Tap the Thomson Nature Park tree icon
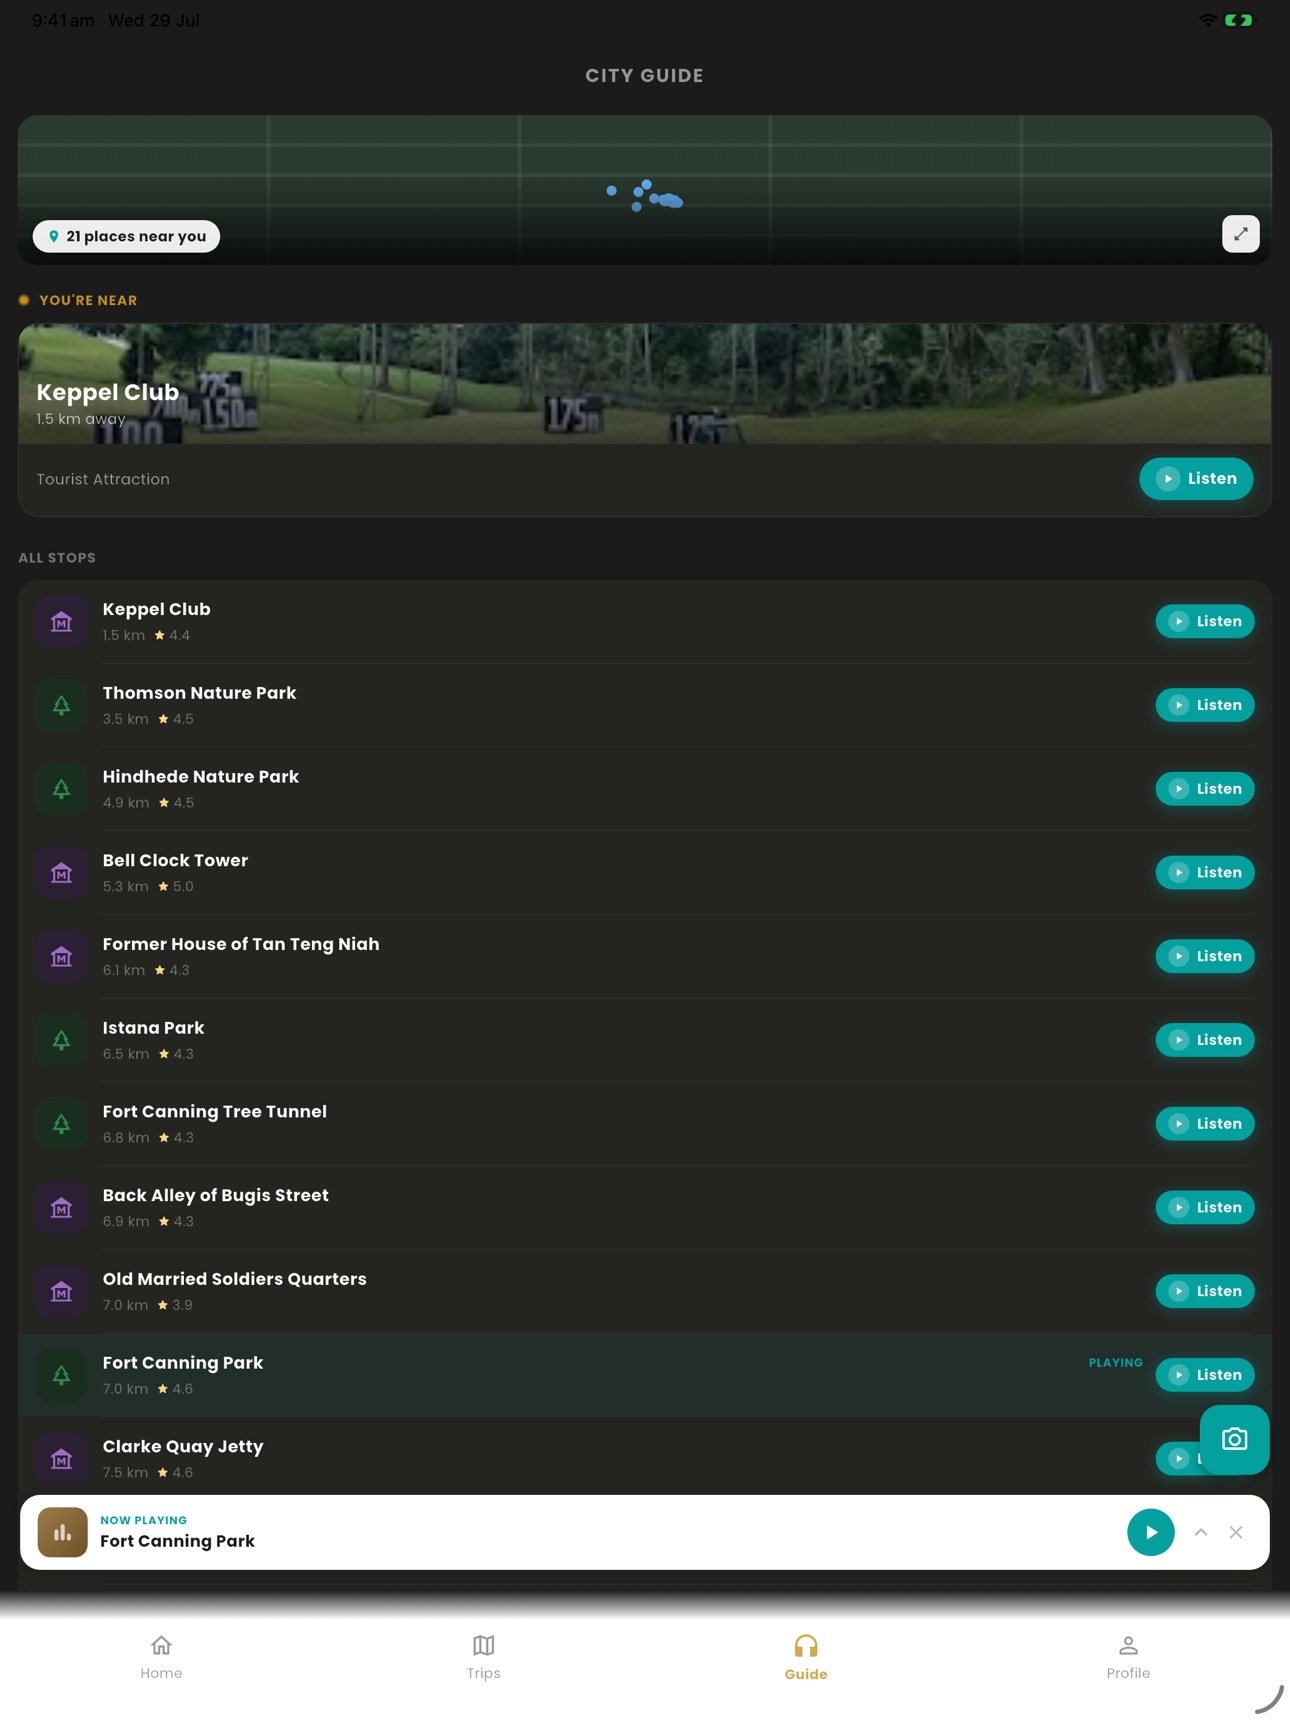The width and height of the screenshot is (1290, 1720). (x=62, y=706)
